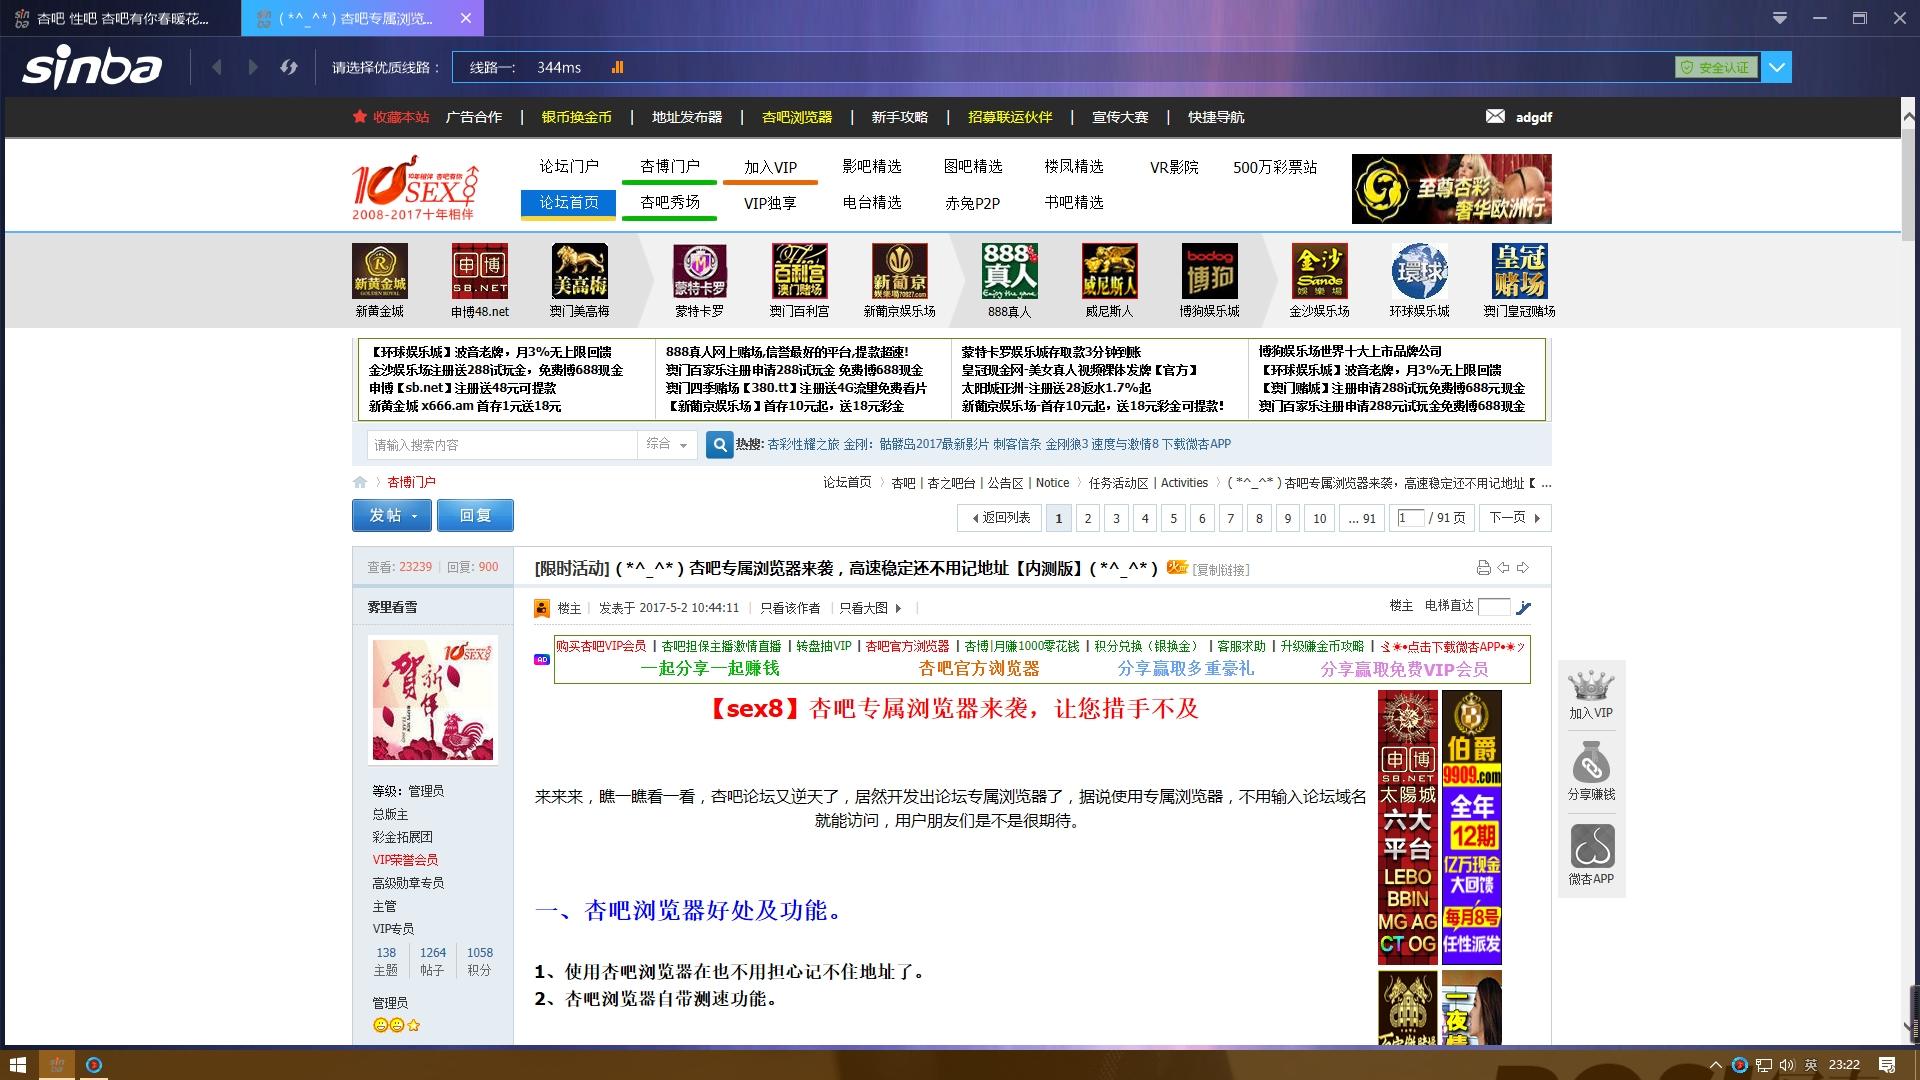Screen dimensions: 1920x1080
Task: Open the 论坛门户 section
Action: (569, 166)
